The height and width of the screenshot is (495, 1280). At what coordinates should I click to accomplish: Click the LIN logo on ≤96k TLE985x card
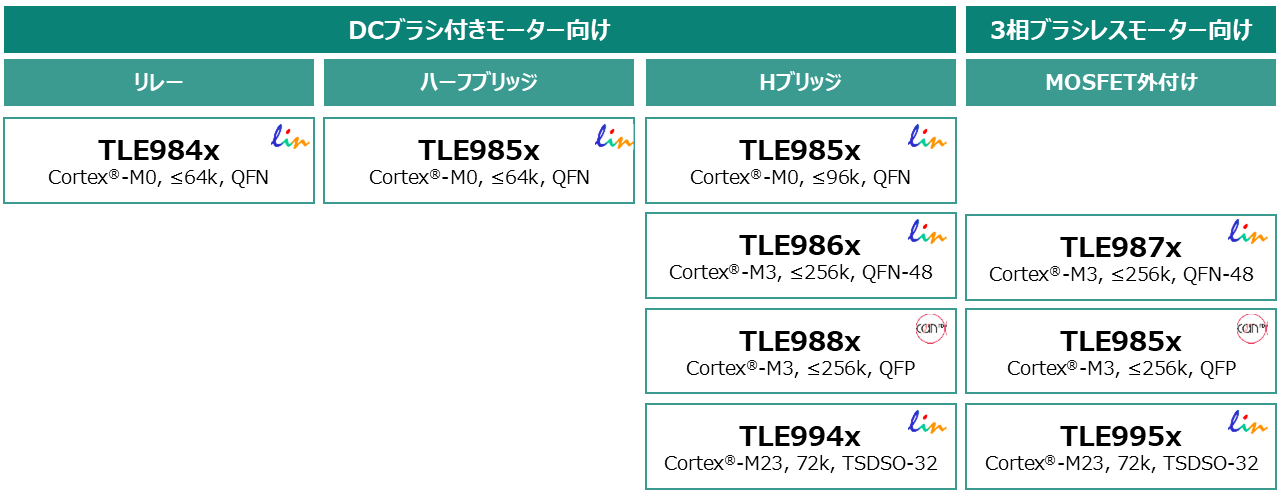tap(926, 138)
